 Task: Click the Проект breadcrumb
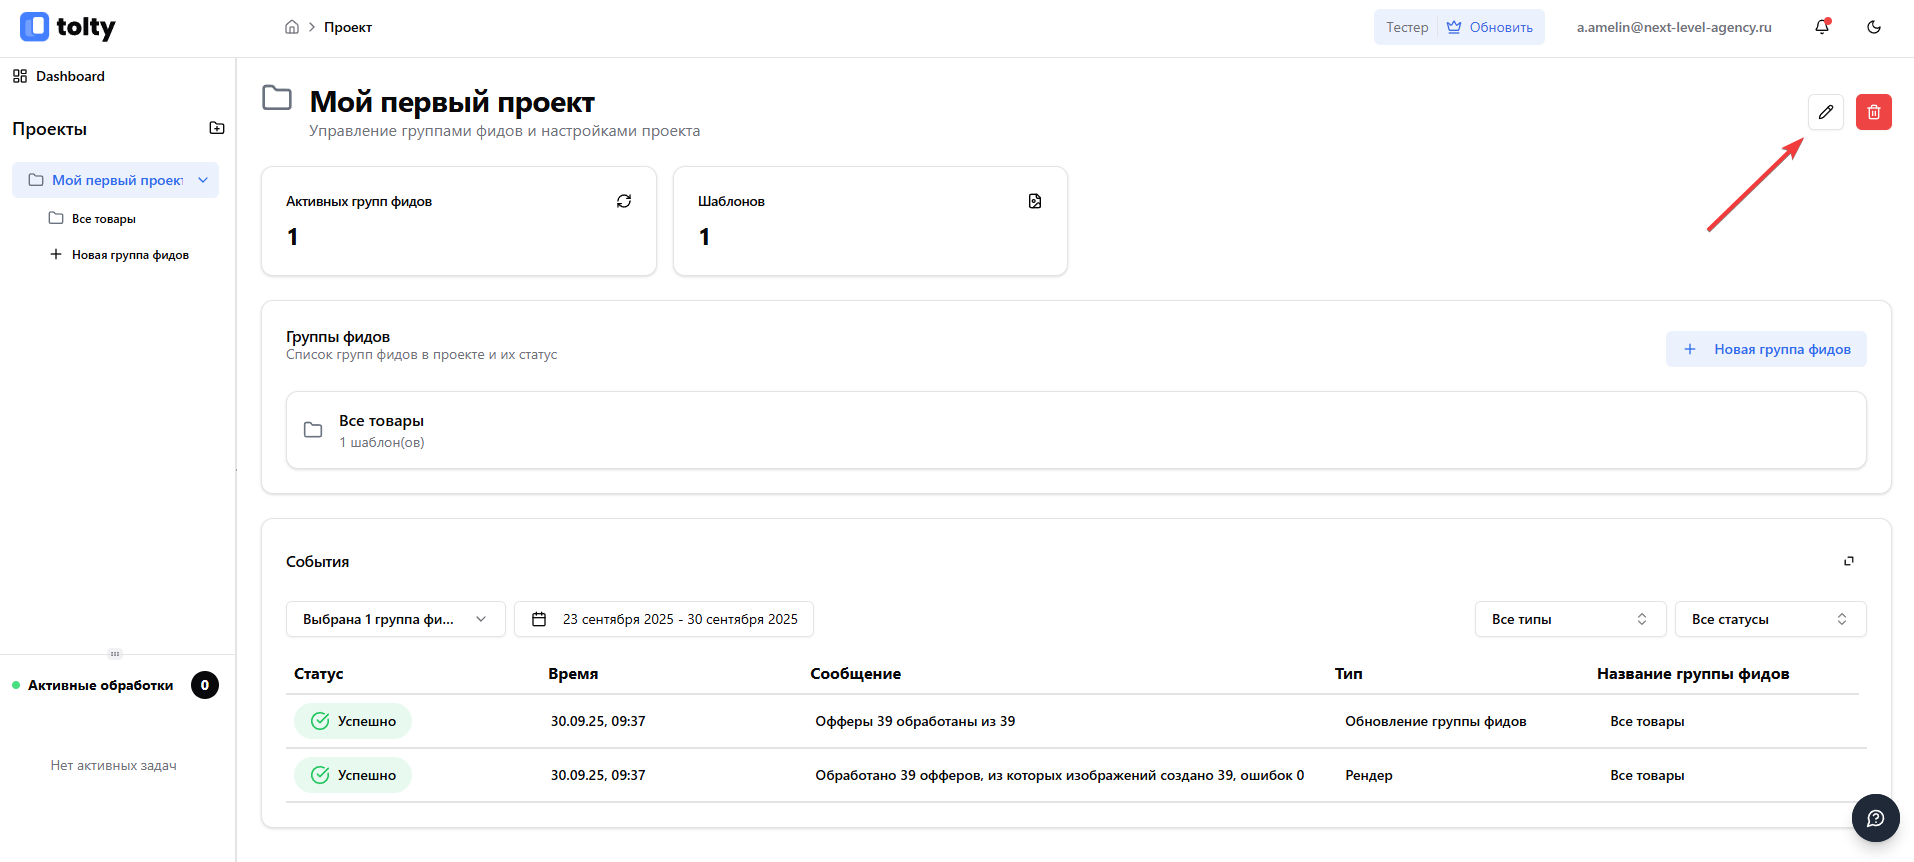(x=348, y=27)
